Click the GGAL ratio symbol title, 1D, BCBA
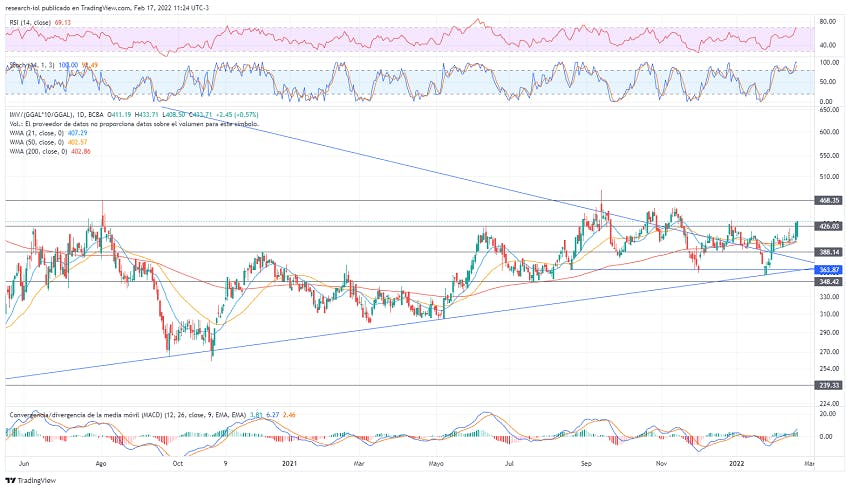Image resolution: width=850 pixels, height=490 pixels. pos(56,115)
